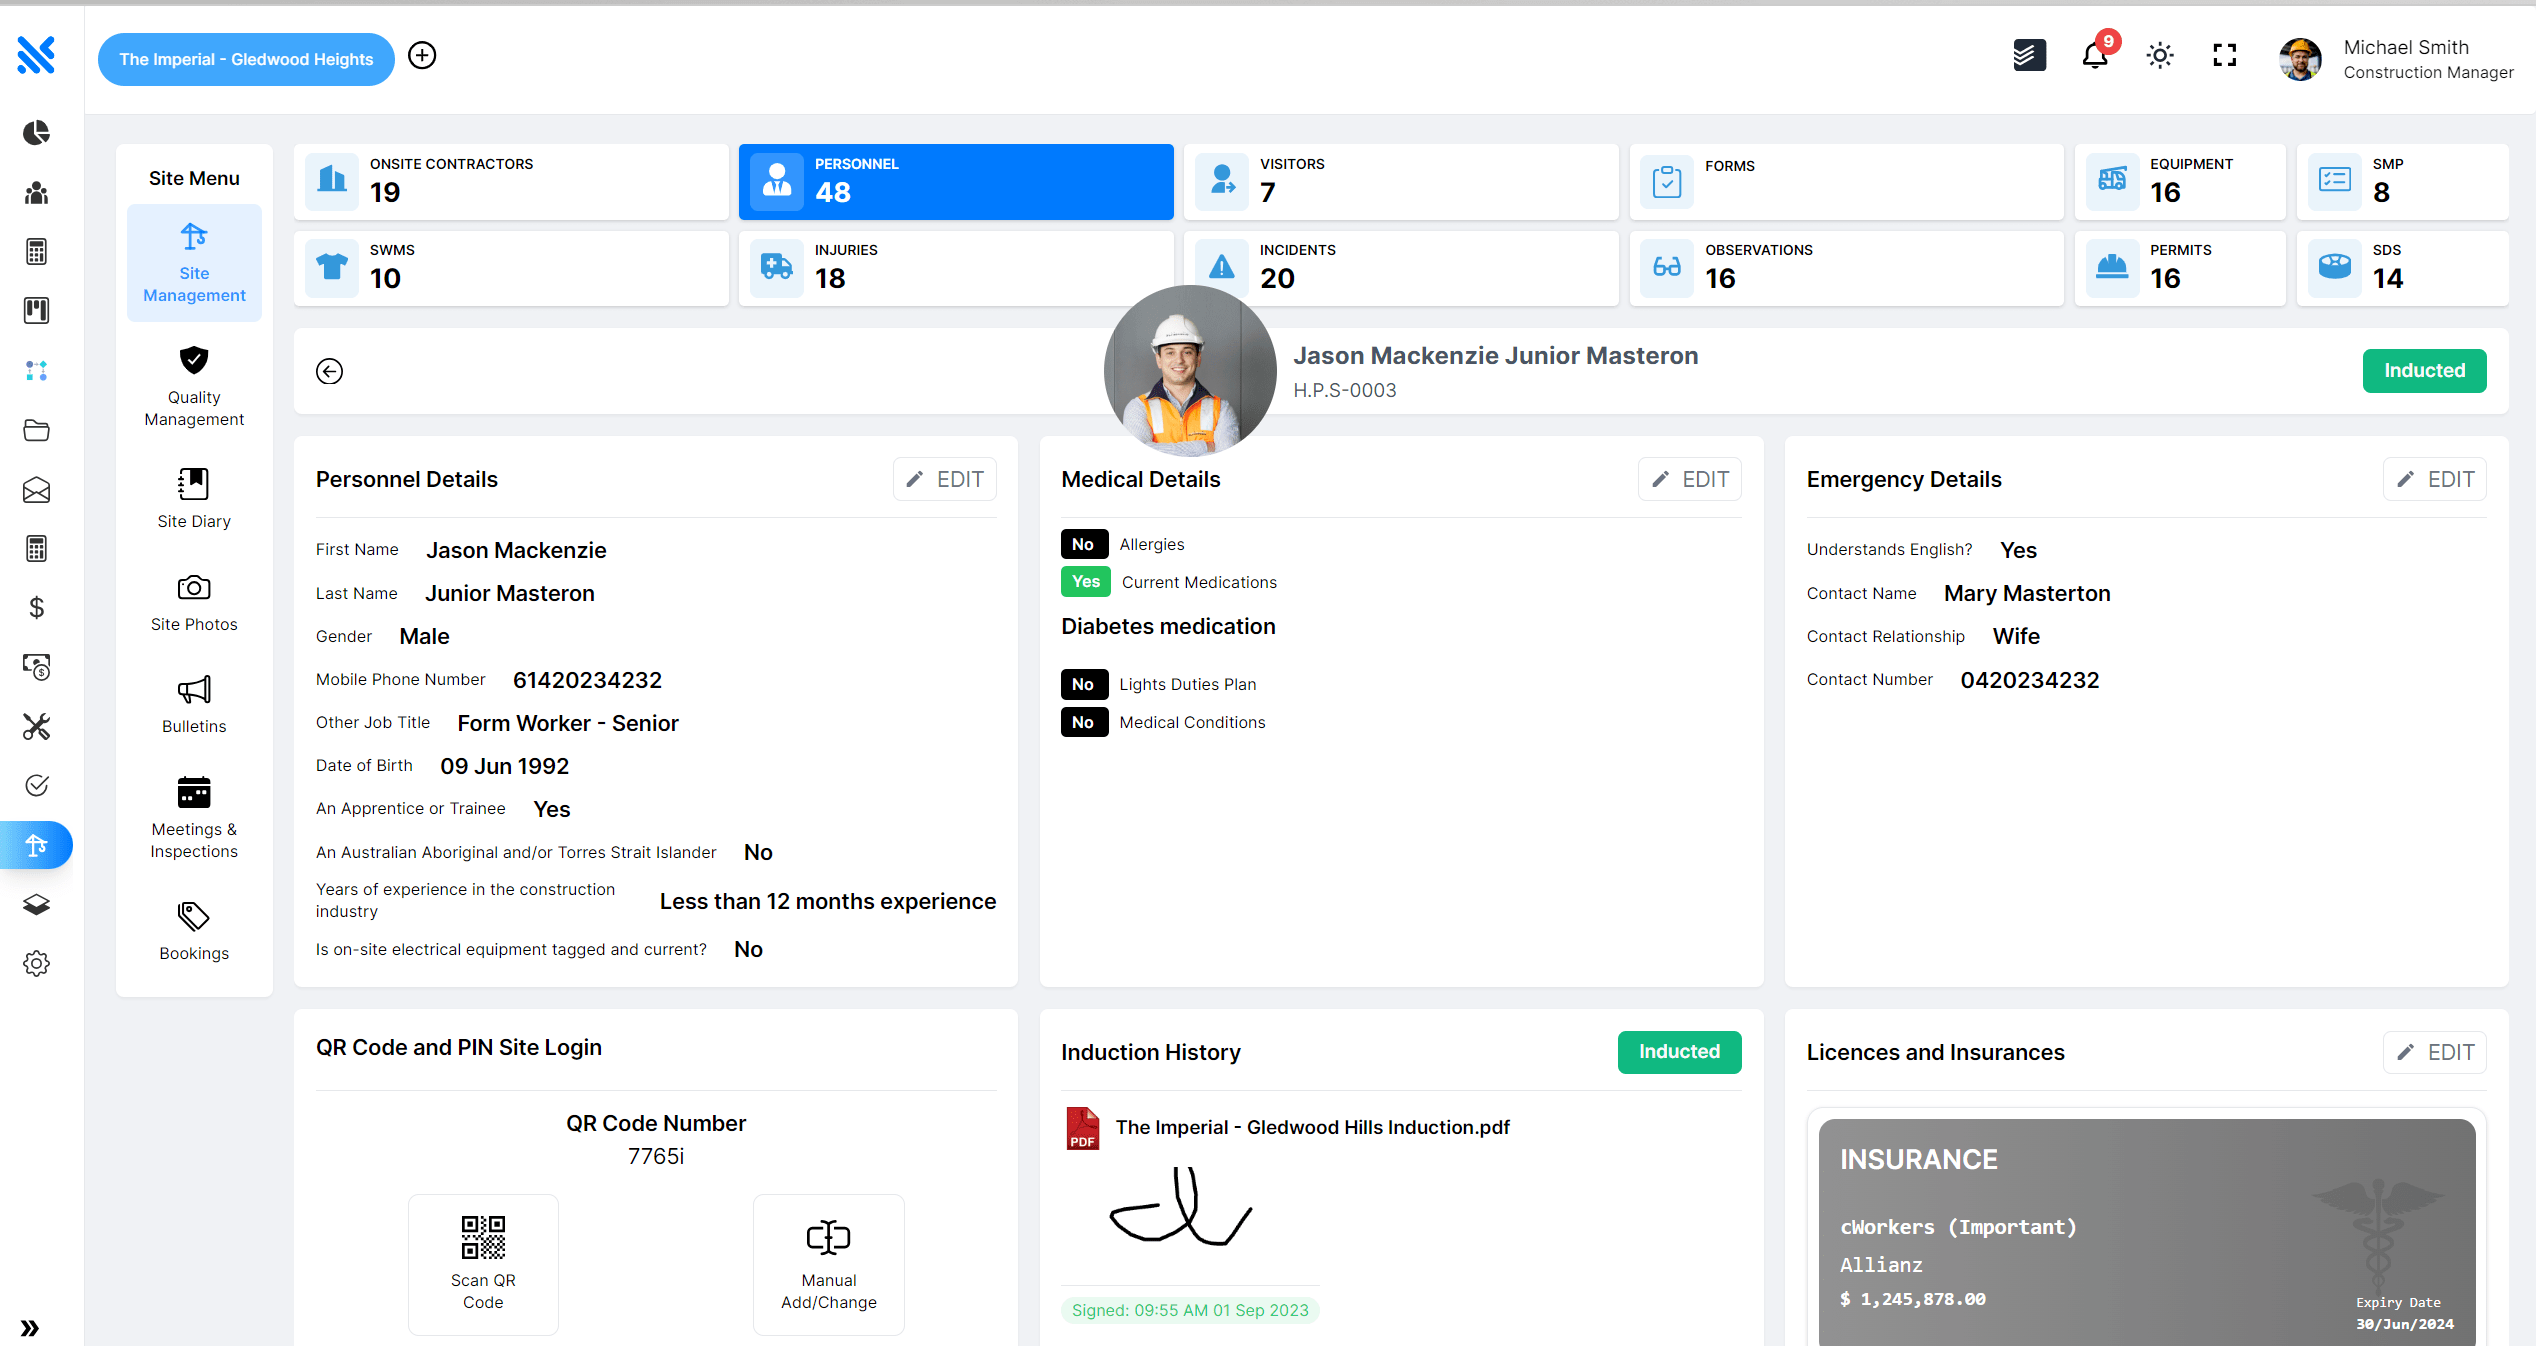2536x1346 pixels.
Task: Toggle the Yes badge for Current Medications
Action: pos(1085,581)
